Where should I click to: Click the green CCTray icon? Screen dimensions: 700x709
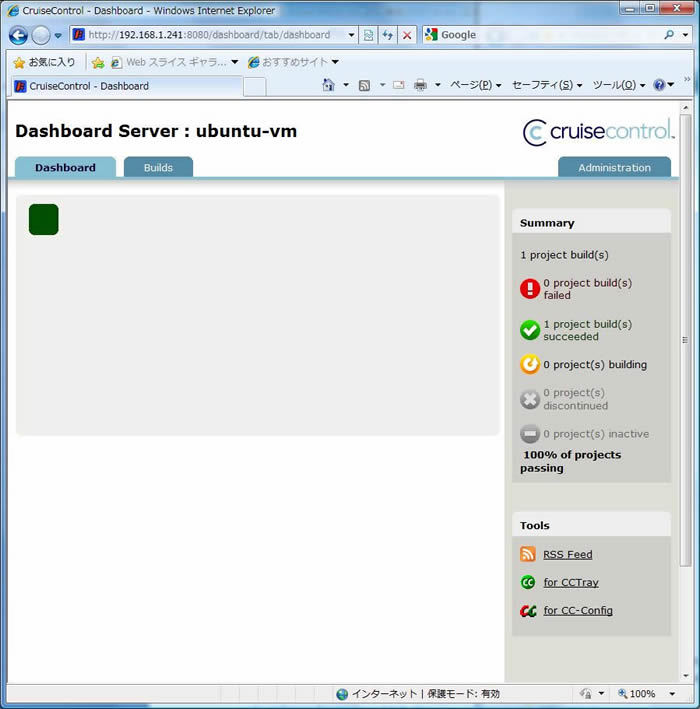528,582
